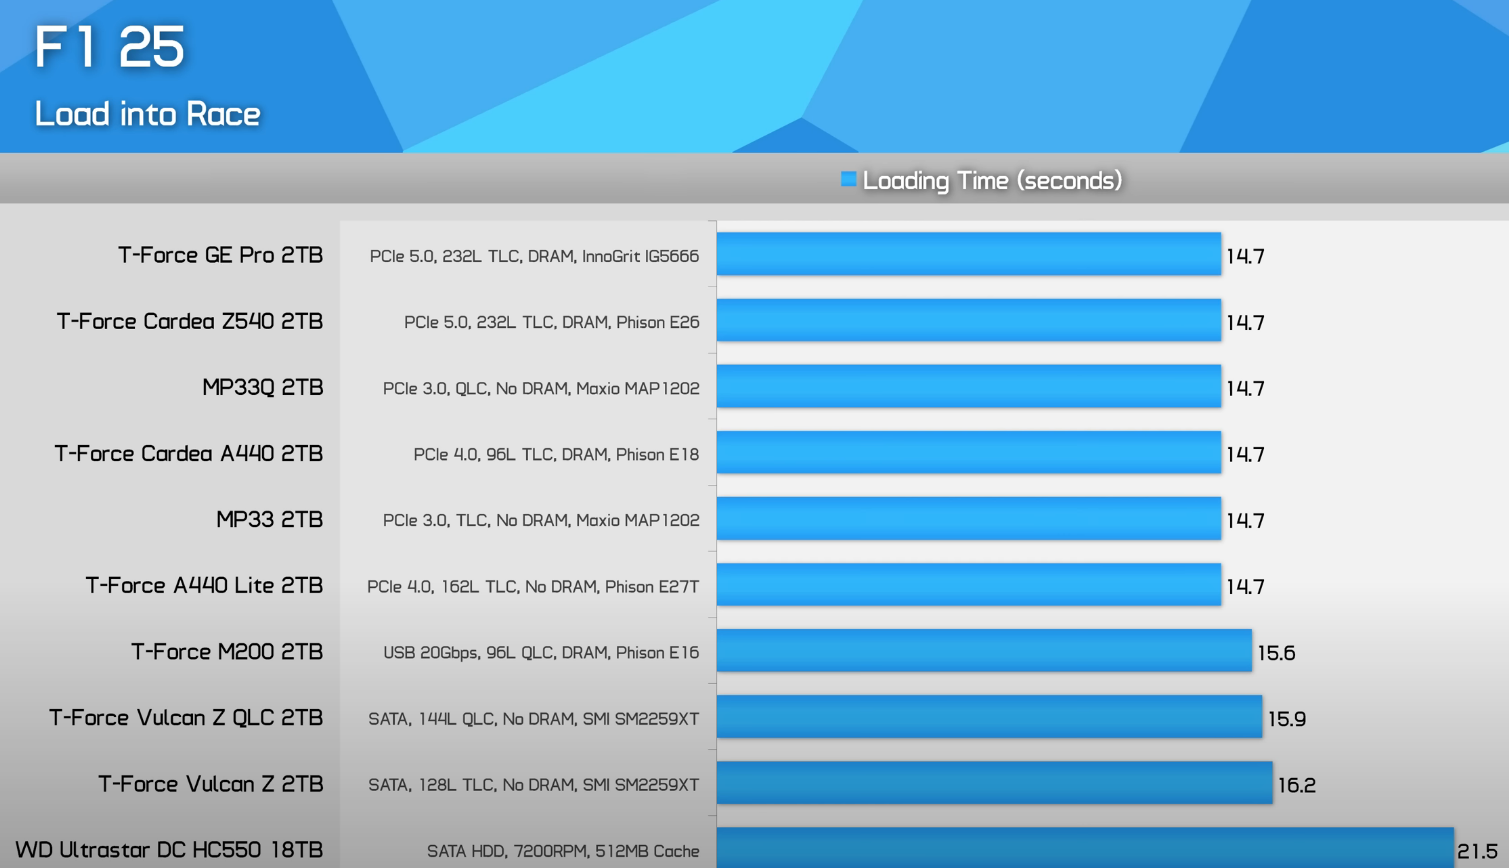The image size is (1509, 868).
Task: Click the 14.7 value next to GE Pro bar
Action: pos(1245,256)
